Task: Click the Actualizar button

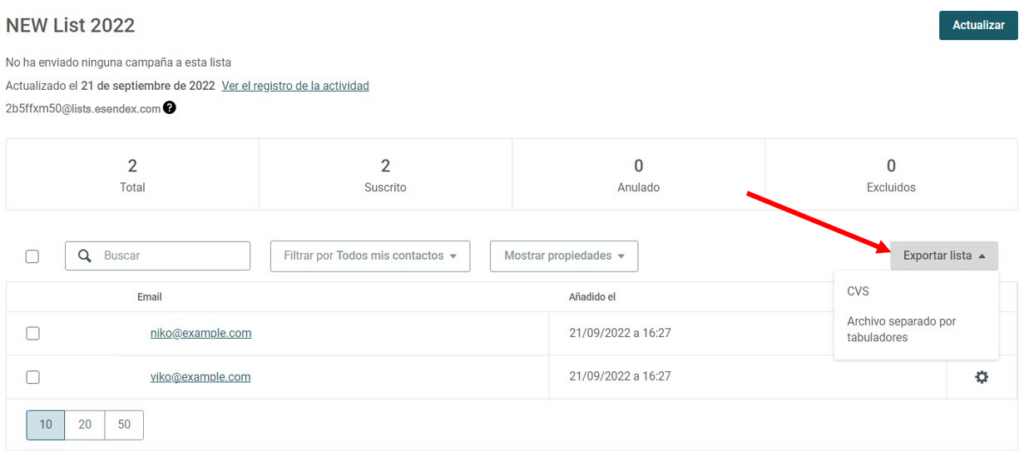Action: (978, 25)
